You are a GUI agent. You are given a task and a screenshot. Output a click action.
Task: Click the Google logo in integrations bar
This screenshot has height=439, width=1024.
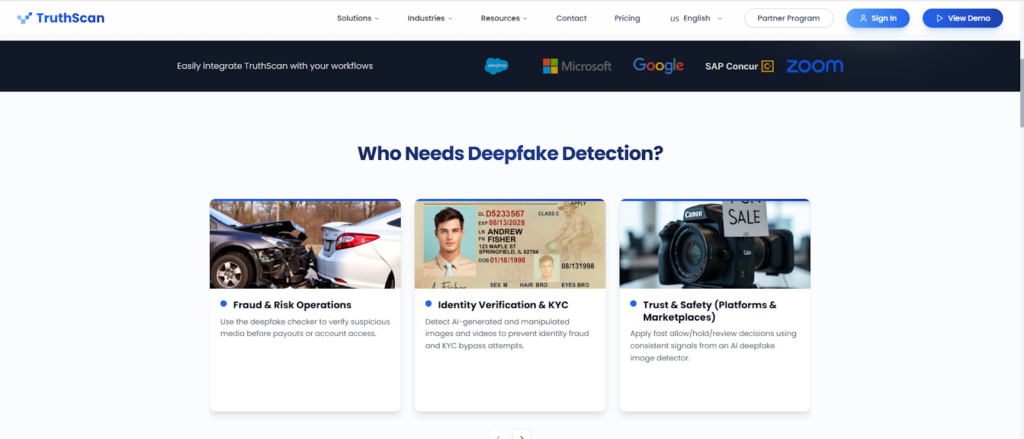click(x=658, y=66)
